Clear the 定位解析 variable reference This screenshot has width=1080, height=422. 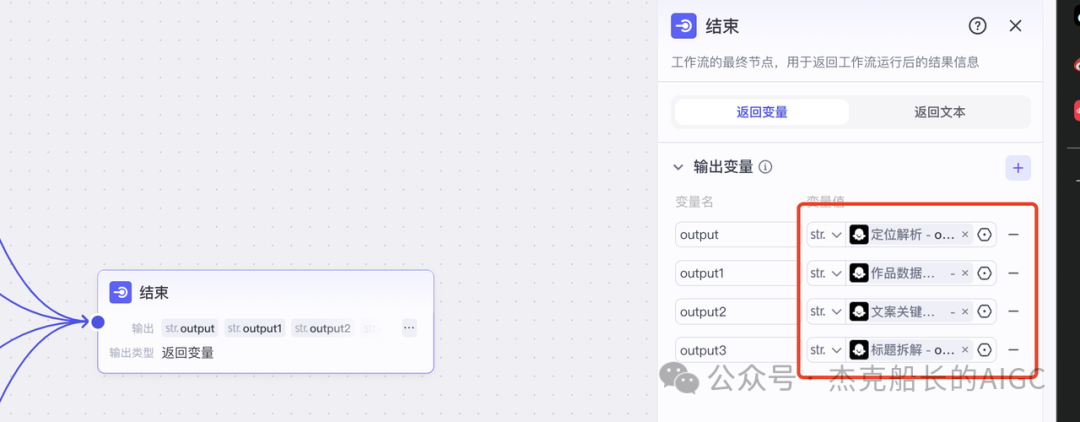965,235
